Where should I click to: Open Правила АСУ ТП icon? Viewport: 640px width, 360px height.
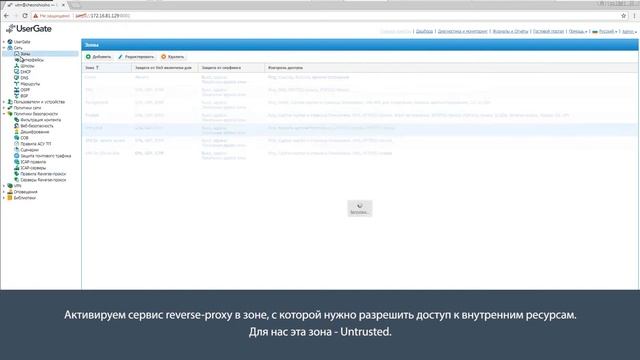coord(17,144)
